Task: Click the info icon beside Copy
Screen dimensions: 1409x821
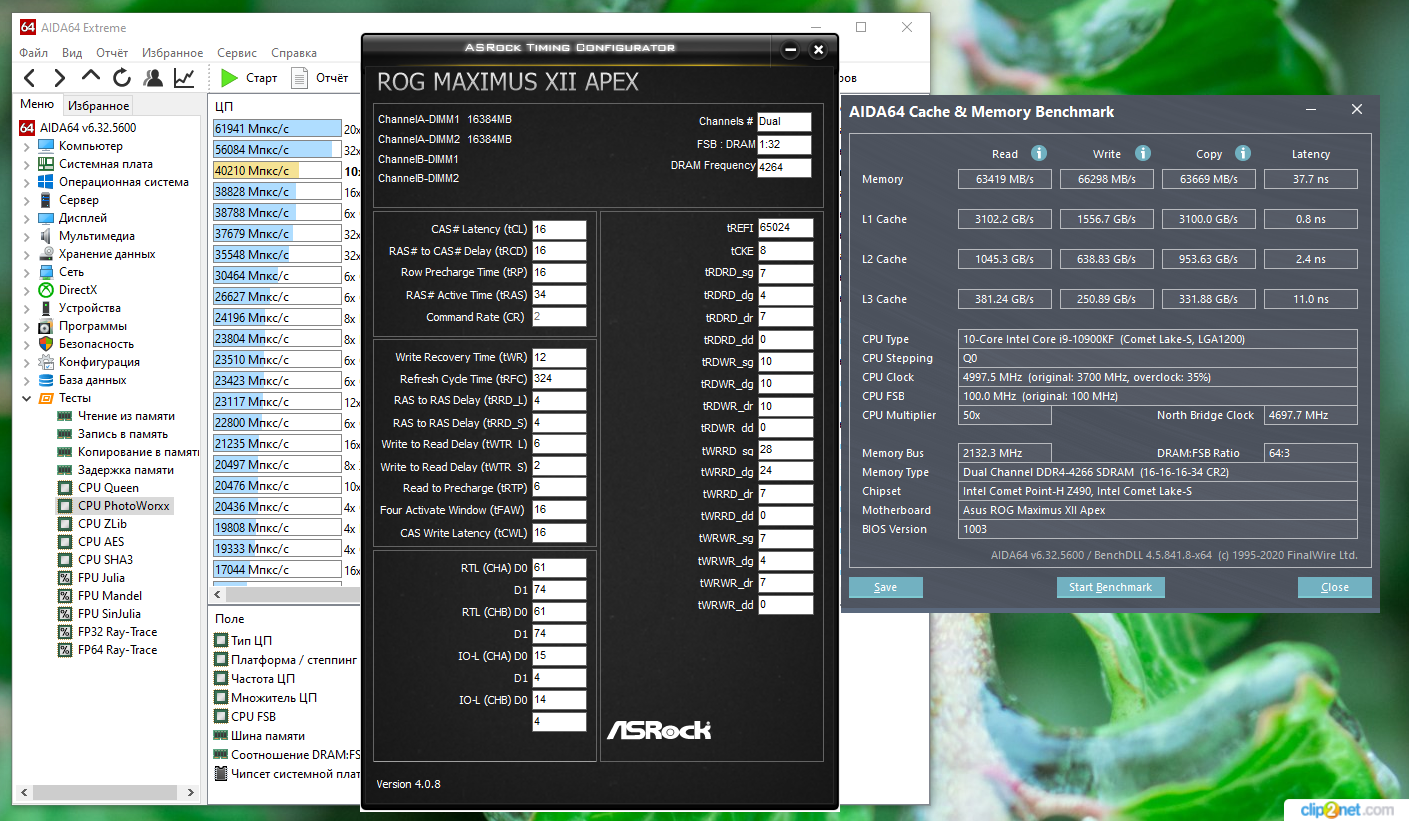Action: click(1243, 154)
